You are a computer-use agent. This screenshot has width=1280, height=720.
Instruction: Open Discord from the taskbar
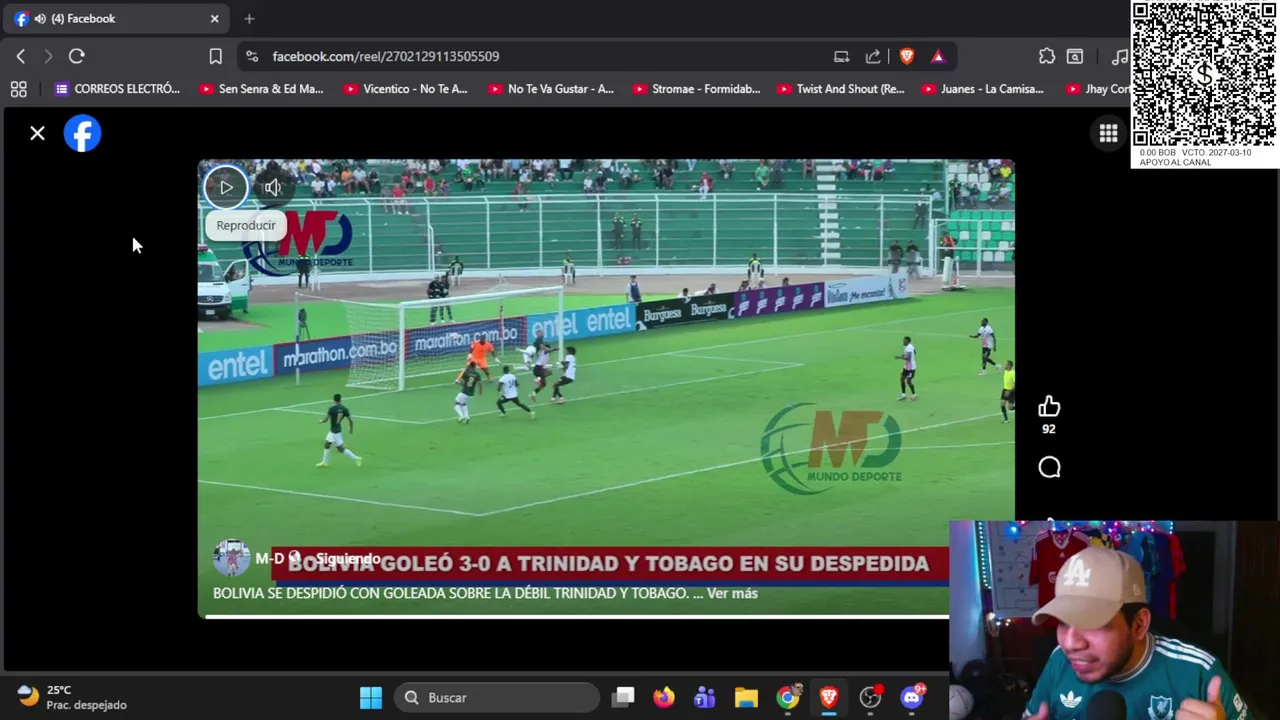pyautogui.click(x=912, y=697)
